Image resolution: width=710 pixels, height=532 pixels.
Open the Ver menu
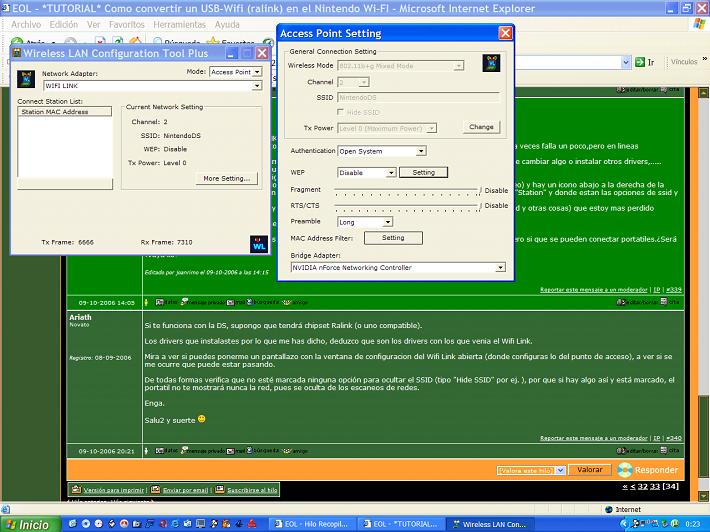coord(93,24)
